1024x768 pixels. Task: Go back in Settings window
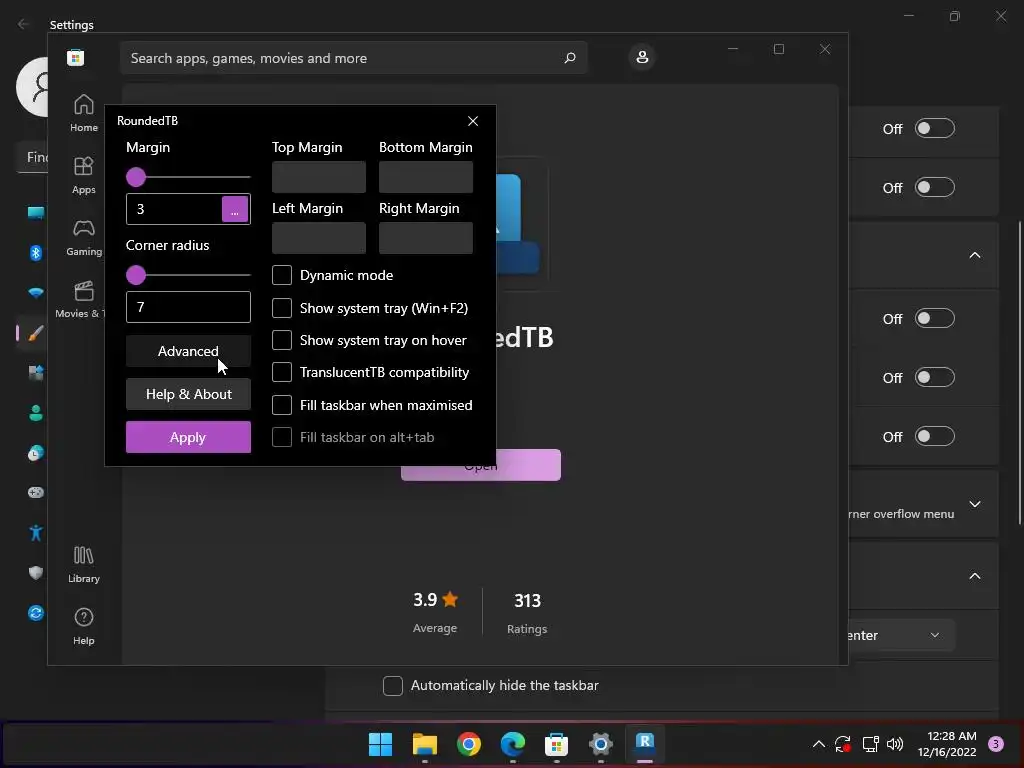pyautogui.click(x=24, y=24)
